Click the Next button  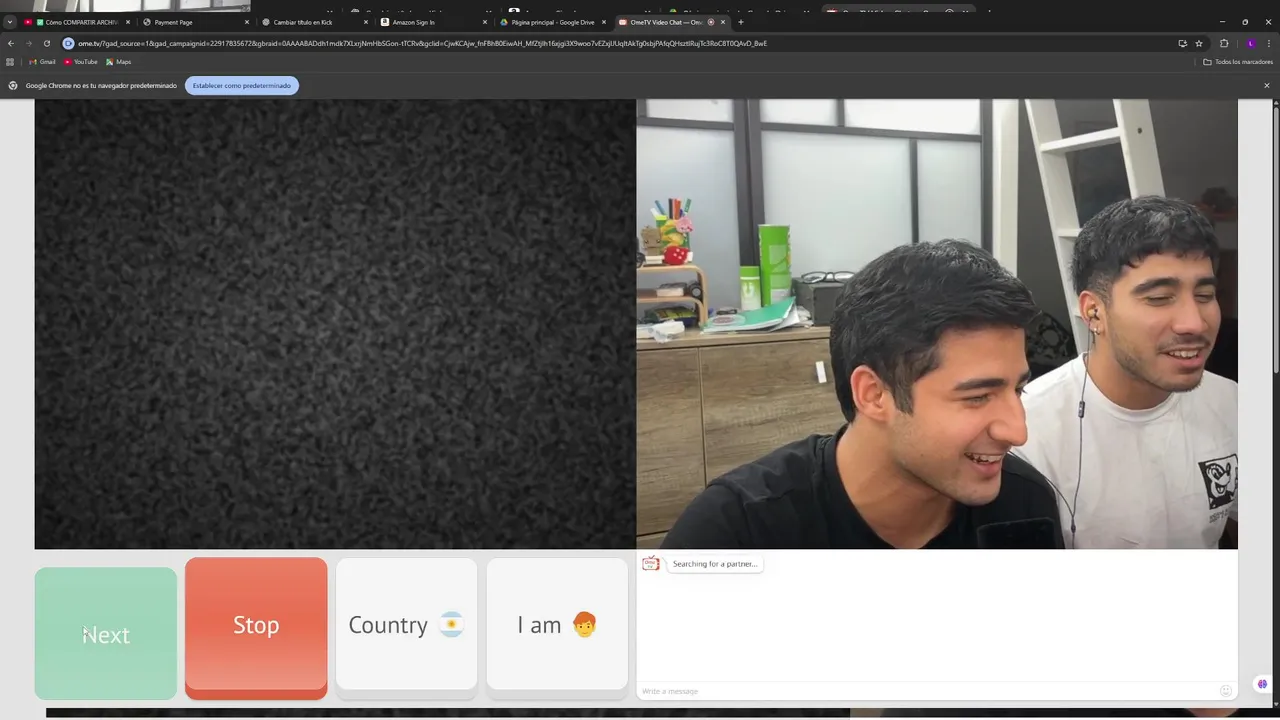[x=106, y=633]
